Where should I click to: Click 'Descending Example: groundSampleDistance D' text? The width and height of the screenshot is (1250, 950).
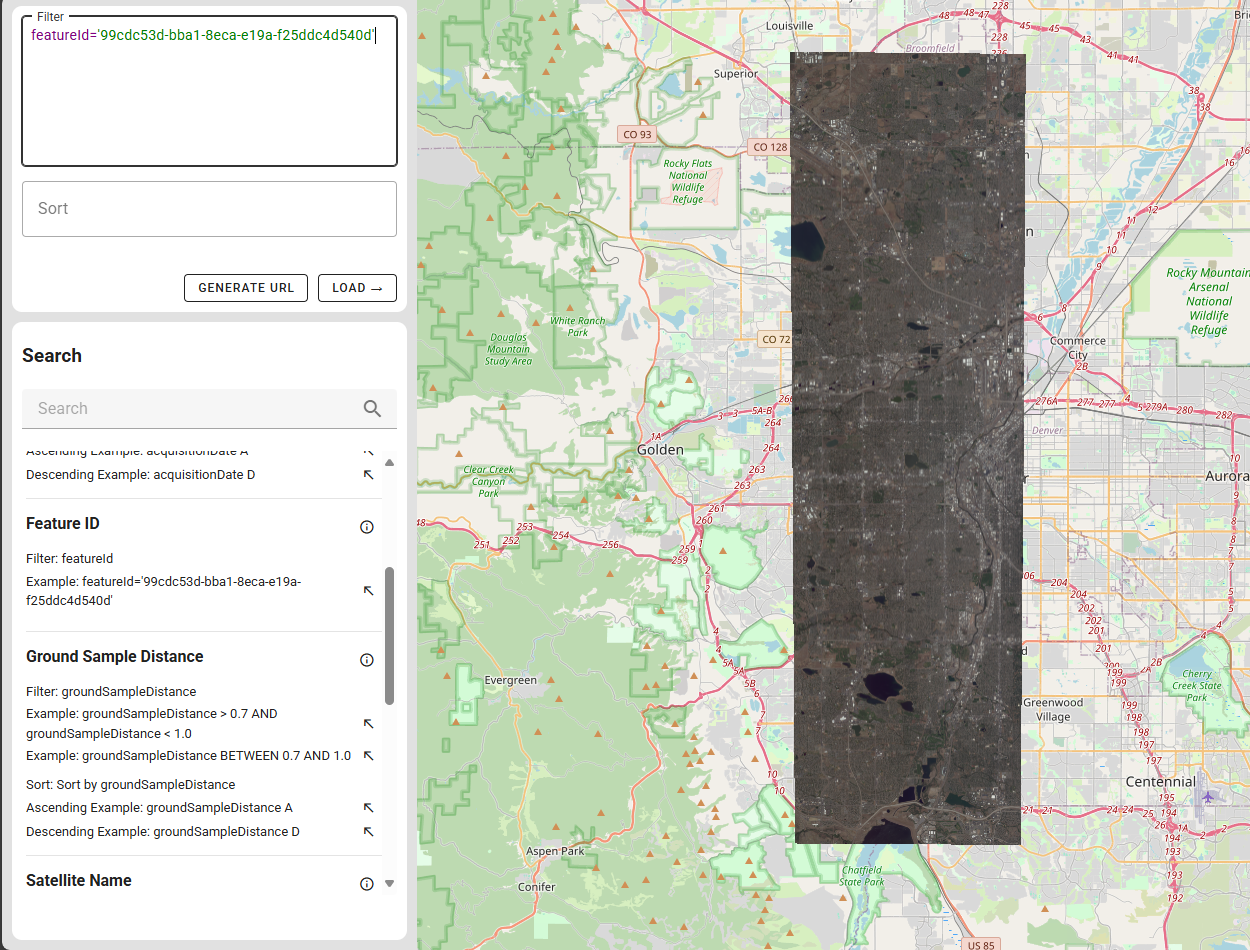[x=163, y=832]
